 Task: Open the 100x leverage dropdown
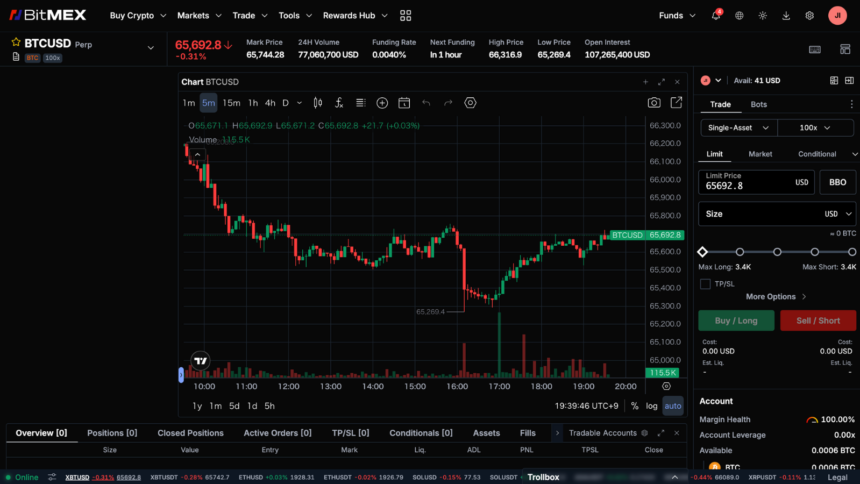coord(816,128)
